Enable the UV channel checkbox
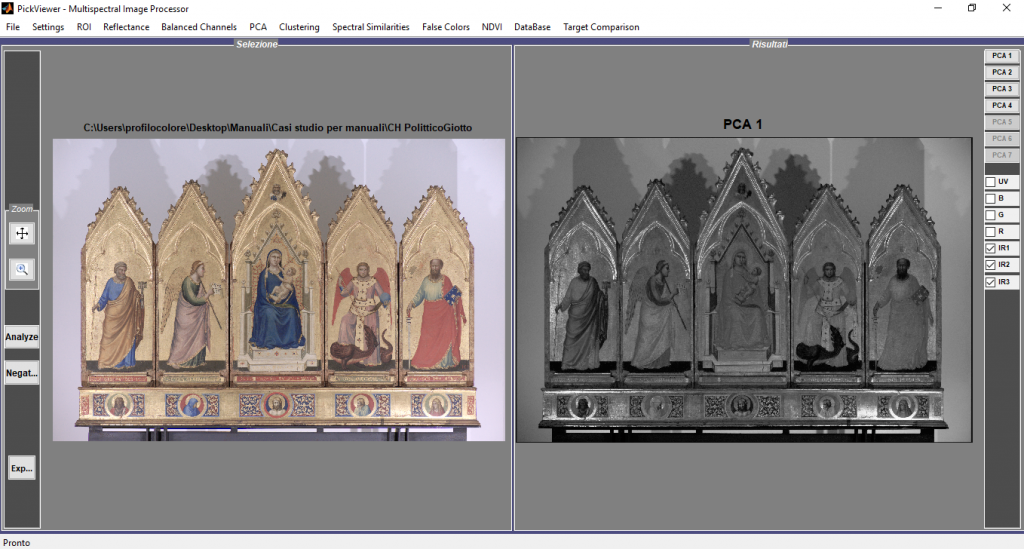1024x549 pixels. pyautogui.click(x=991, y=181)
